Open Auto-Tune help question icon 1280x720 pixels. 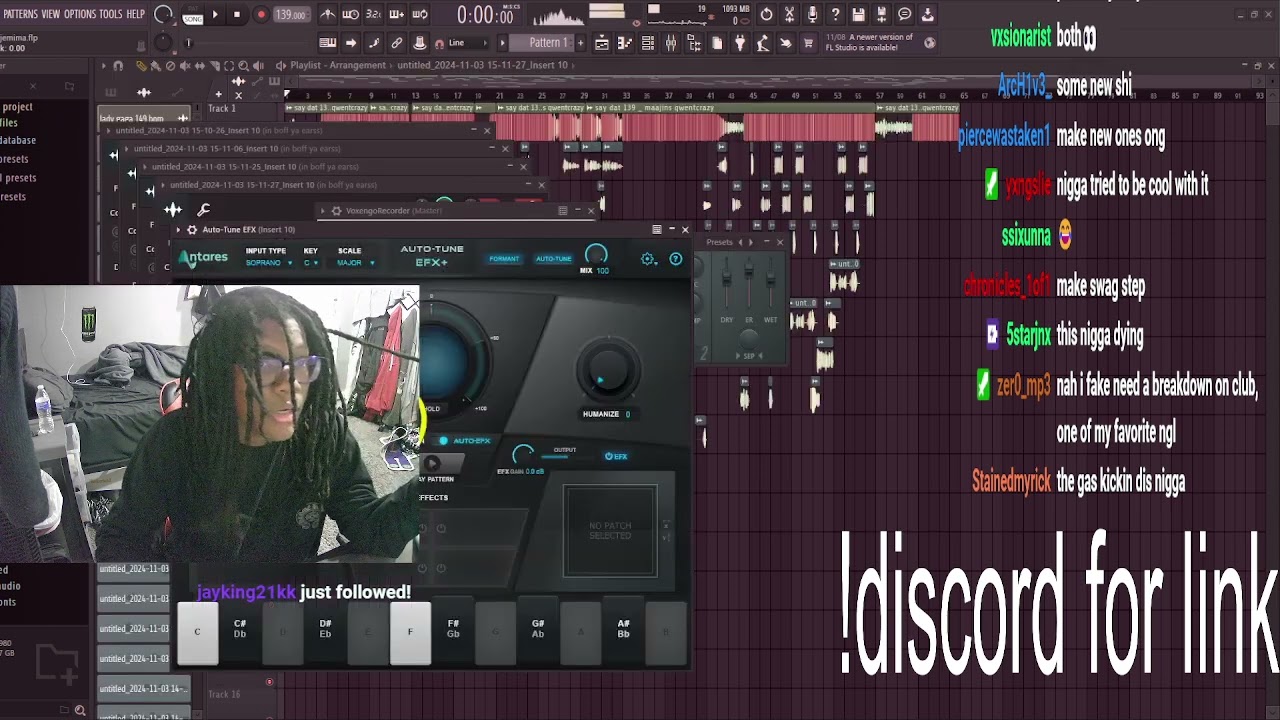676,259
